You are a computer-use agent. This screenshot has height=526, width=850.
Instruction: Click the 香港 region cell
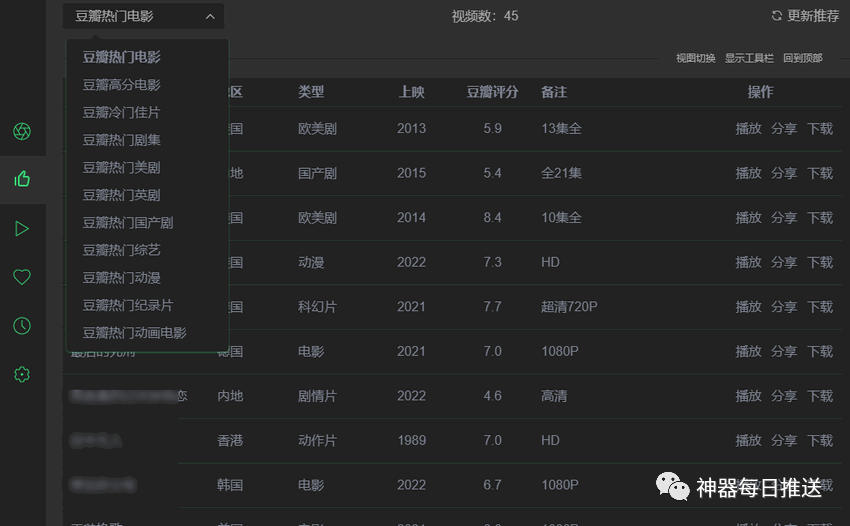(x=230, y=440)
